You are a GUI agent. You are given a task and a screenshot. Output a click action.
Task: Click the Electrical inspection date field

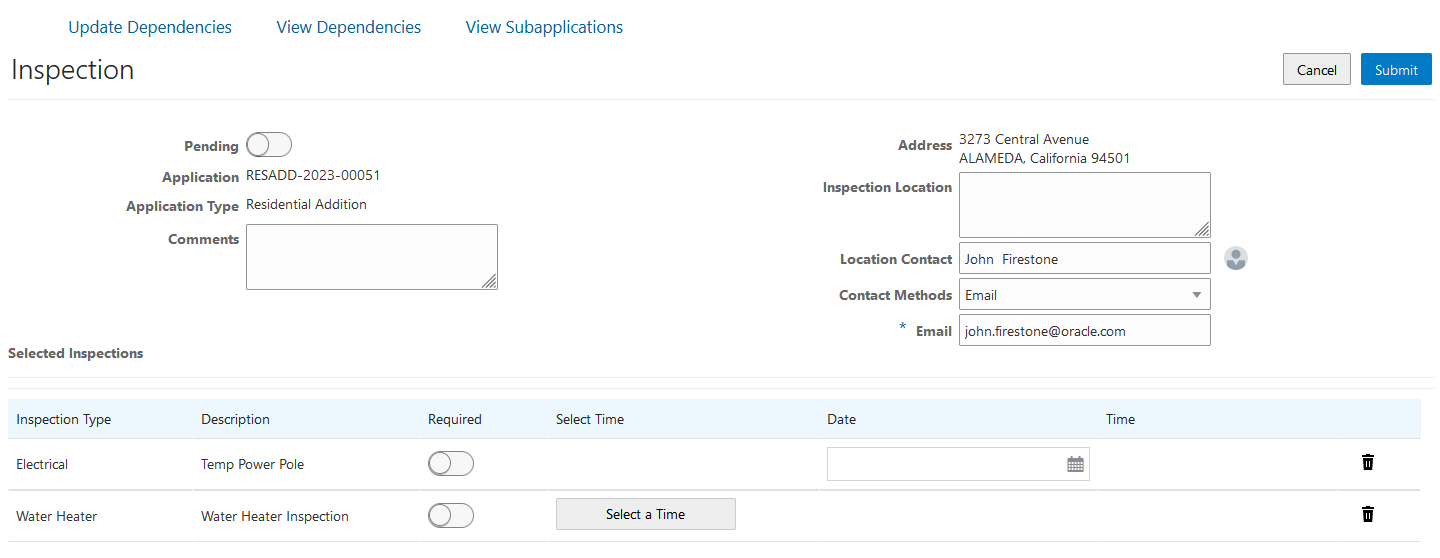(945, 464)
